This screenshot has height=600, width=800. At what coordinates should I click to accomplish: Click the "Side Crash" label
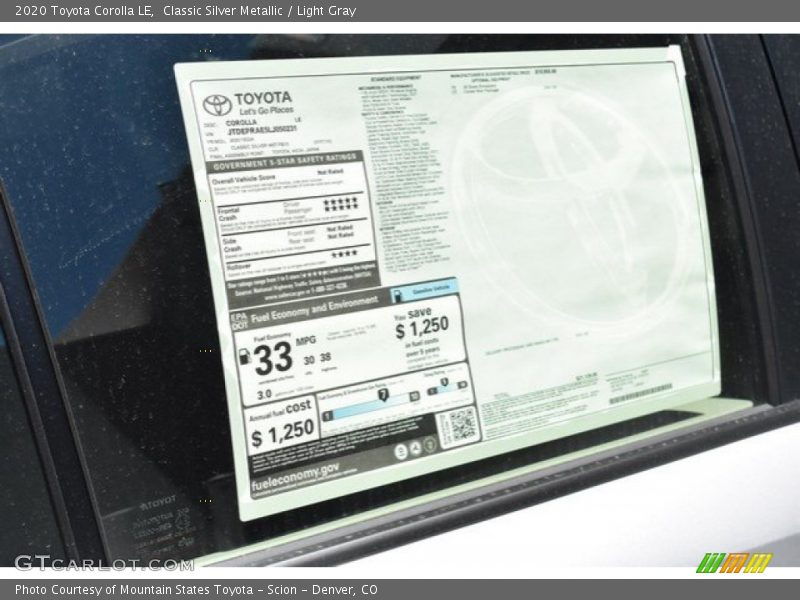(x=232, y=245)
